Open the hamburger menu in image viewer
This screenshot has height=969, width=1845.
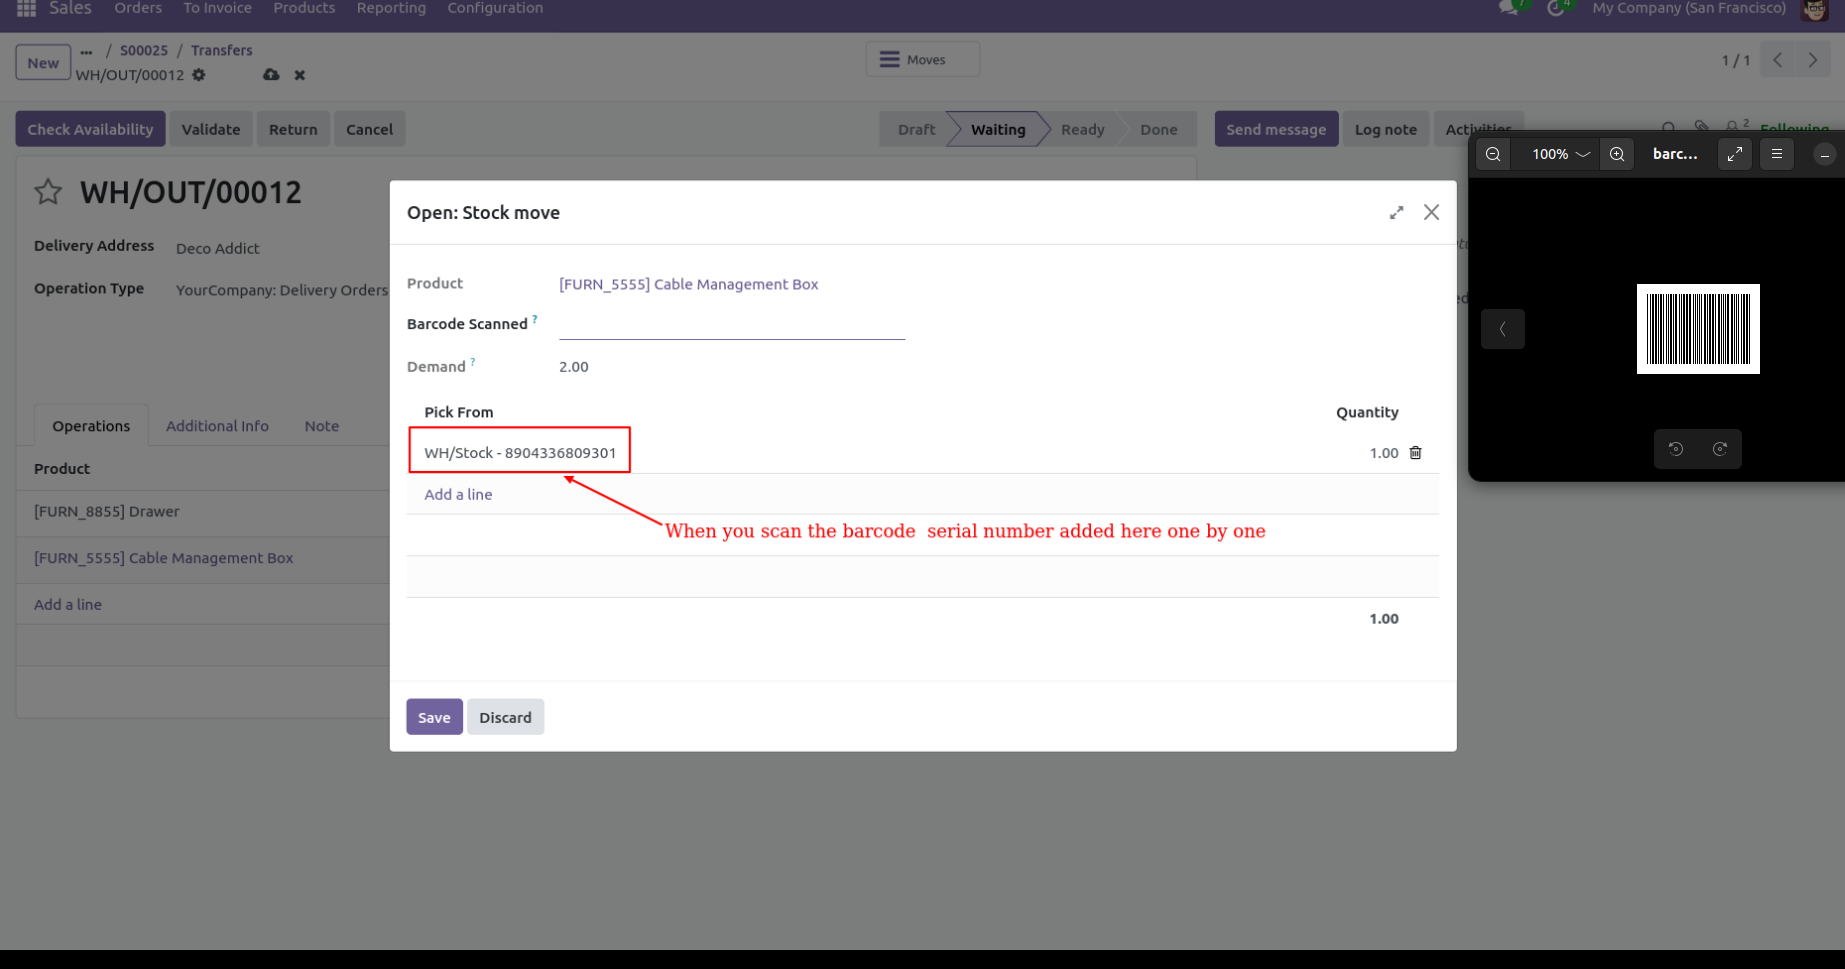pyautogui.click(x=1777, y=154)
